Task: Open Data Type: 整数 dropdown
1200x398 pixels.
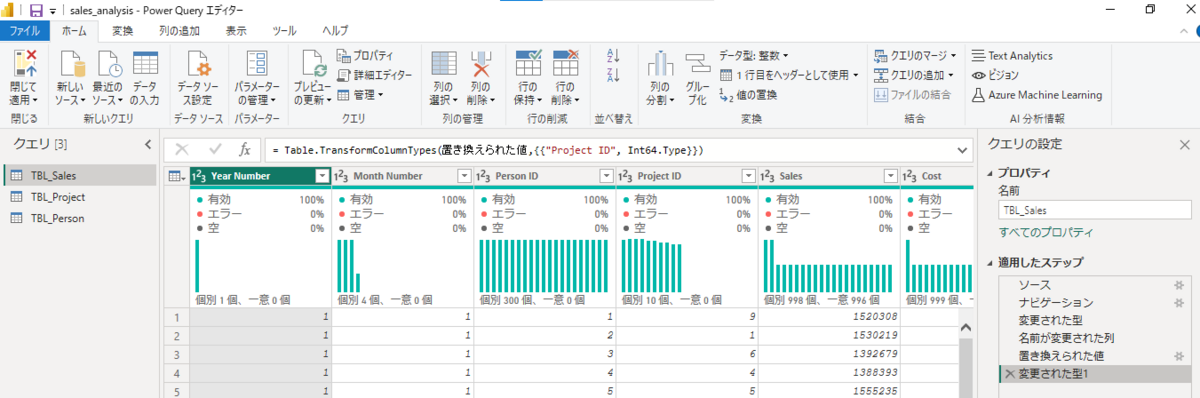Action: click(x=754, y=56)
